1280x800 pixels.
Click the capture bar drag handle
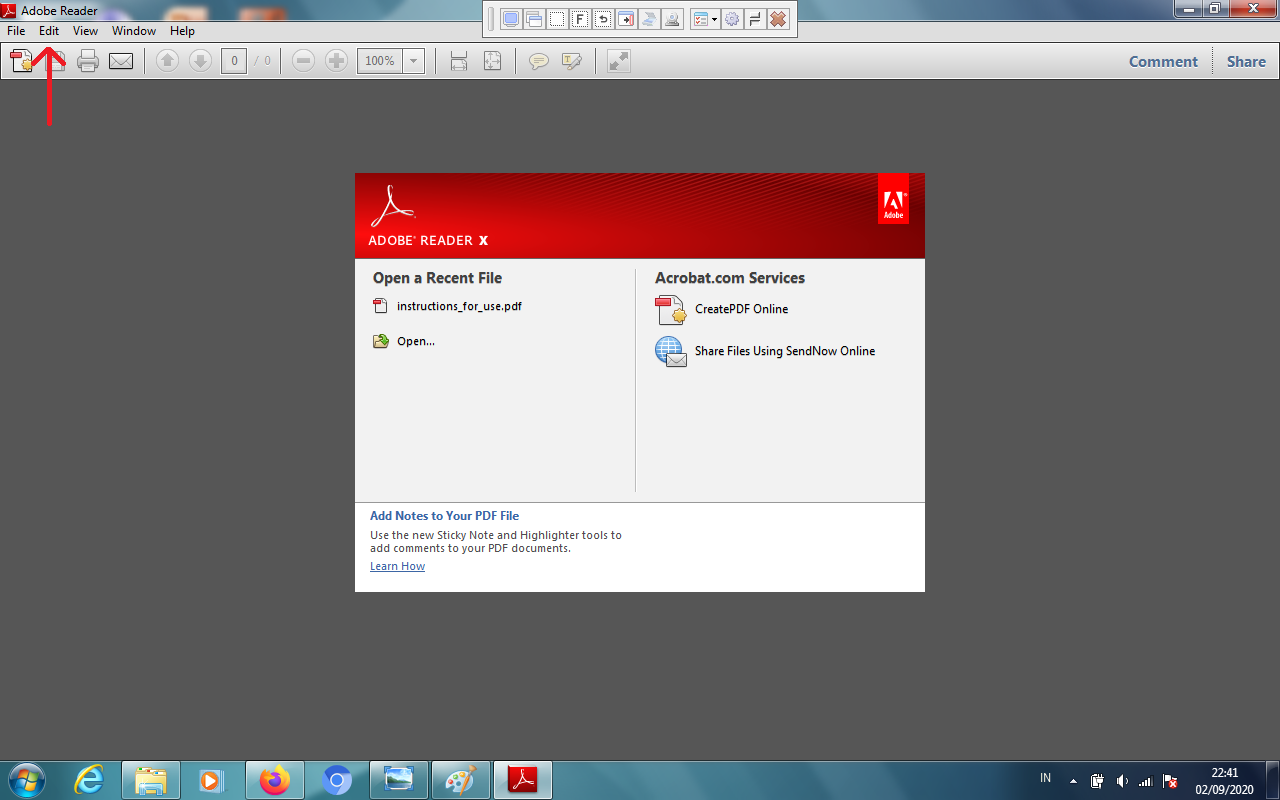pyautogui.click(x=491, y=19)
